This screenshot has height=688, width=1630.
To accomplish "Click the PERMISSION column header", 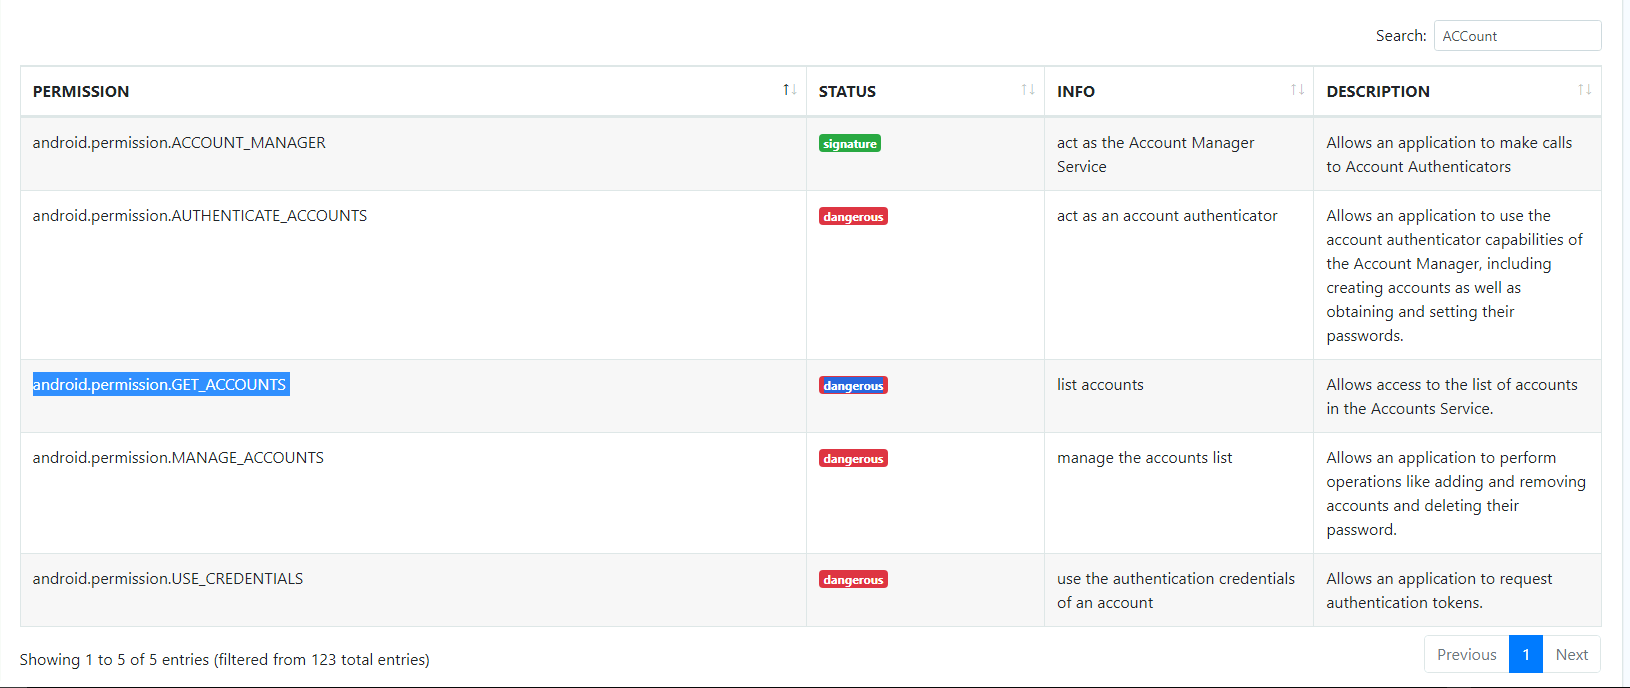I will click(413, 91).
